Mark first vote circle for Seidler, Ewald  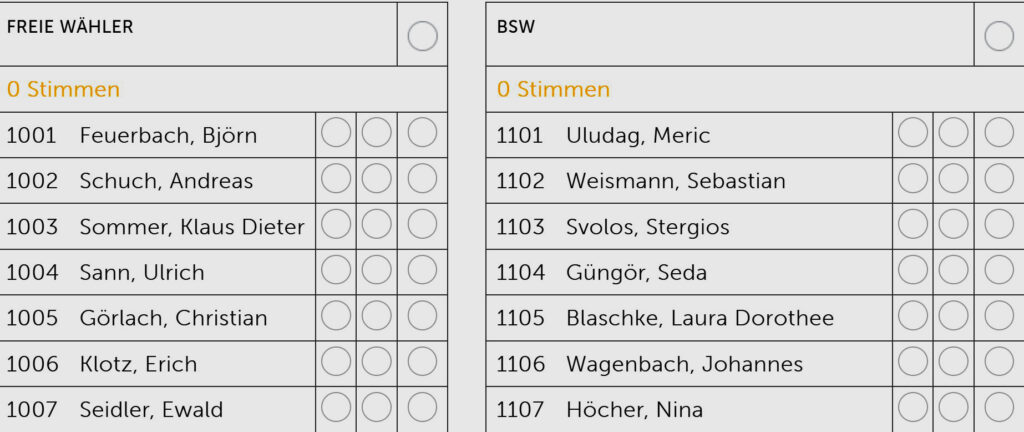336,407
